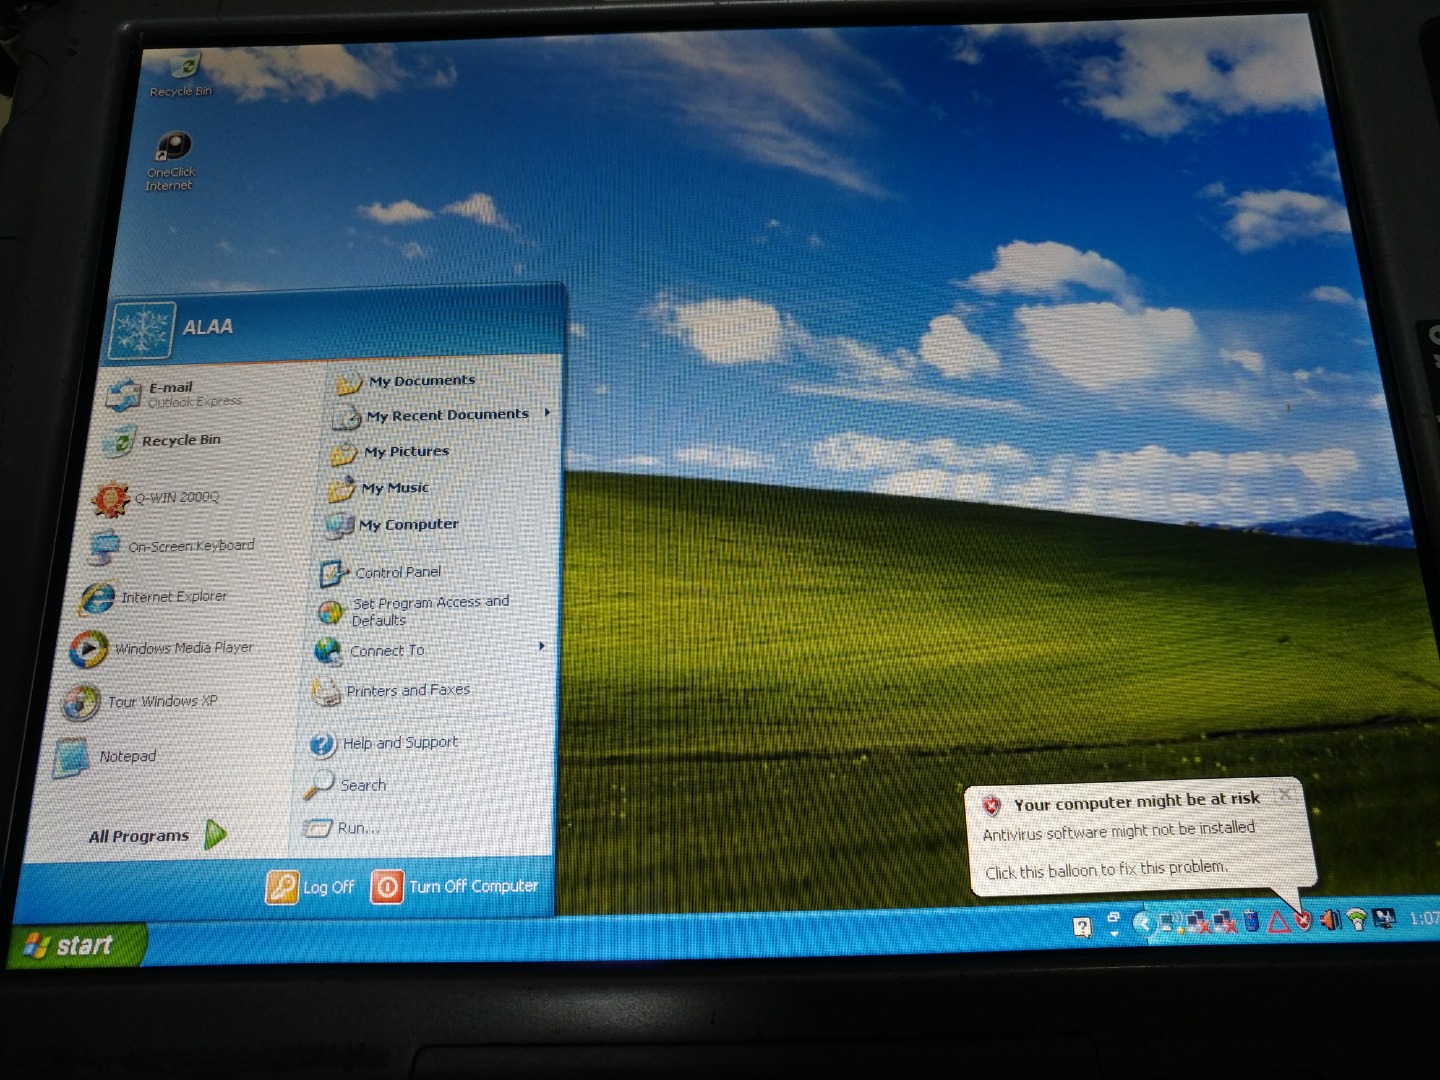
Task: Open My Computer from the Start menu
Action: [391, 524]
